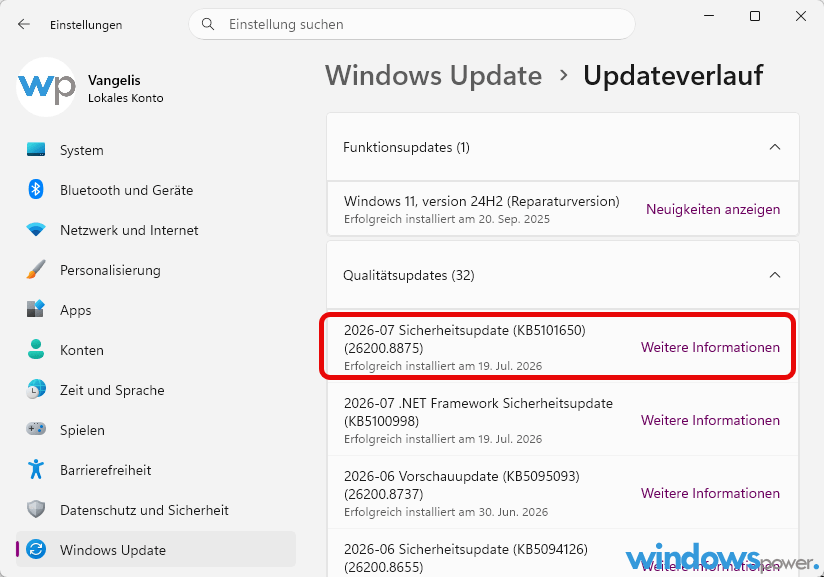The width and height of the screenshot is (824, 577).
Task: Open Bluetooth und Geräte settings
Action: point(156,190)
